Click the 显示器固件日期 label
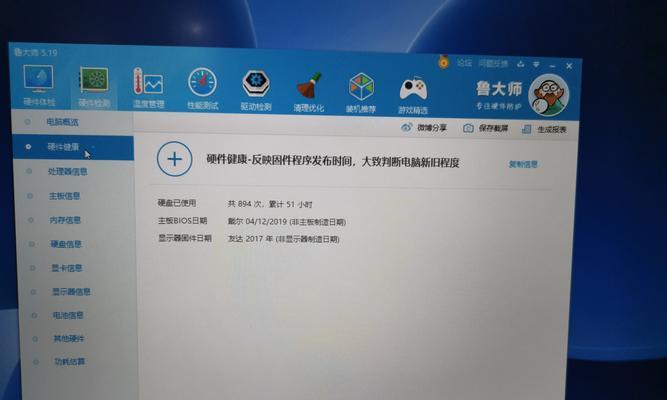Screen dimensions: 667x400 pyautogui.click(x=185, y=238)
